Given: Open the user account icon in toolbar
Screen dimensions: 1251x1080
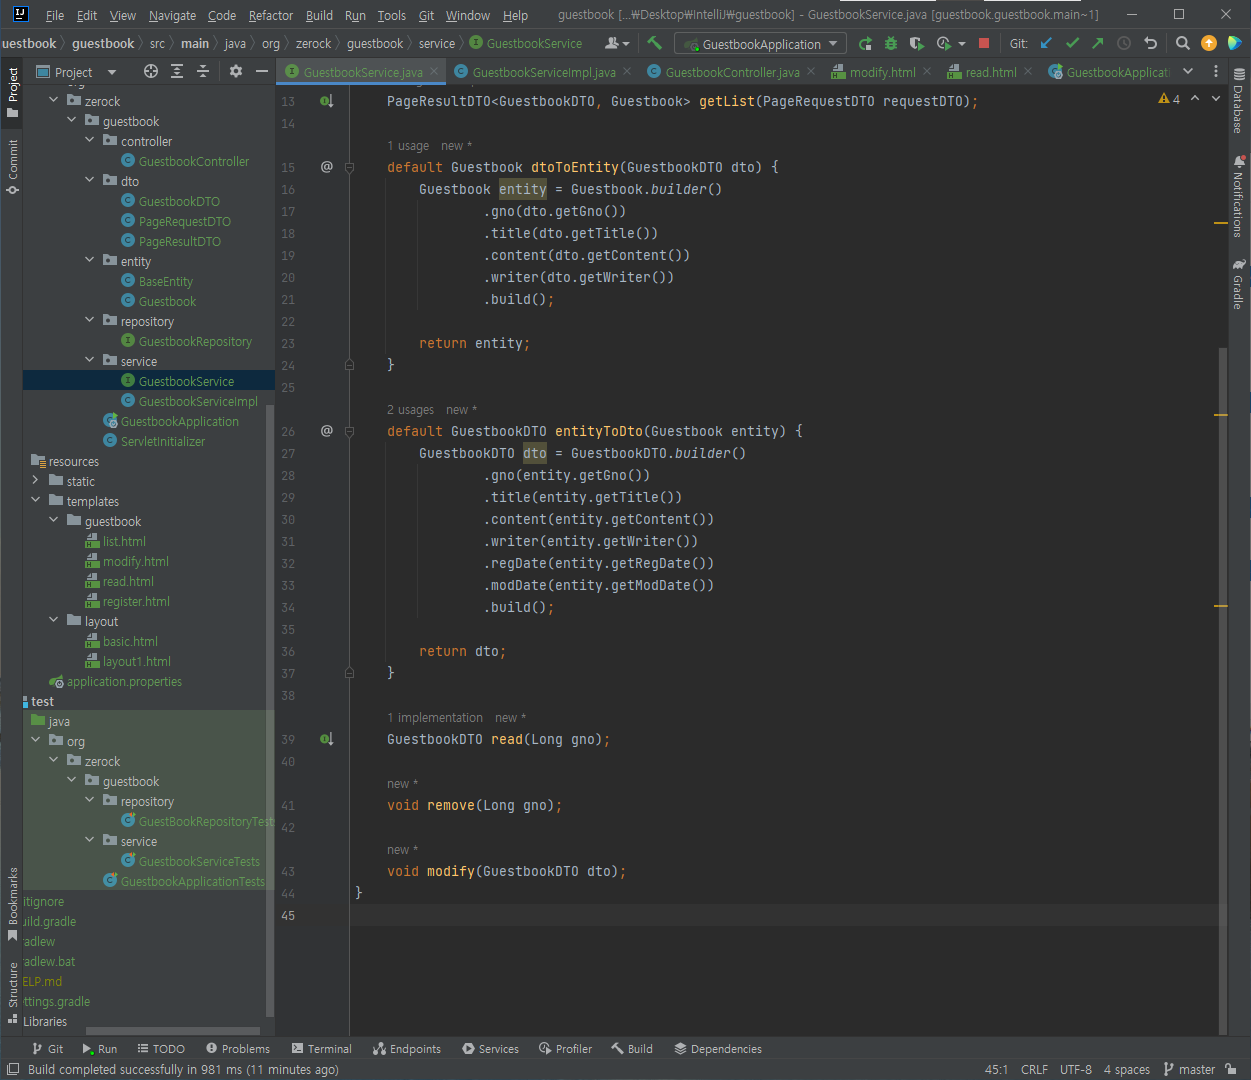Looking at the screenshot, I should [617, 43].
